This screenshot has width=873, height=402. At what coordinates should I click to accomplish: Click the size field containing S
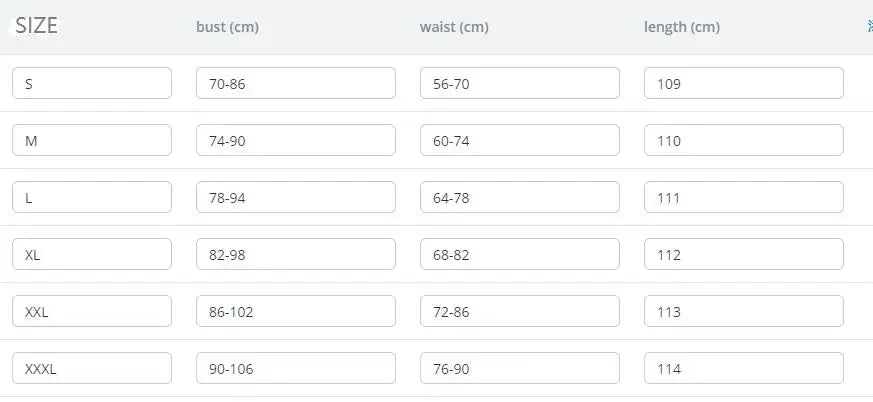click(x=92, y=84)
